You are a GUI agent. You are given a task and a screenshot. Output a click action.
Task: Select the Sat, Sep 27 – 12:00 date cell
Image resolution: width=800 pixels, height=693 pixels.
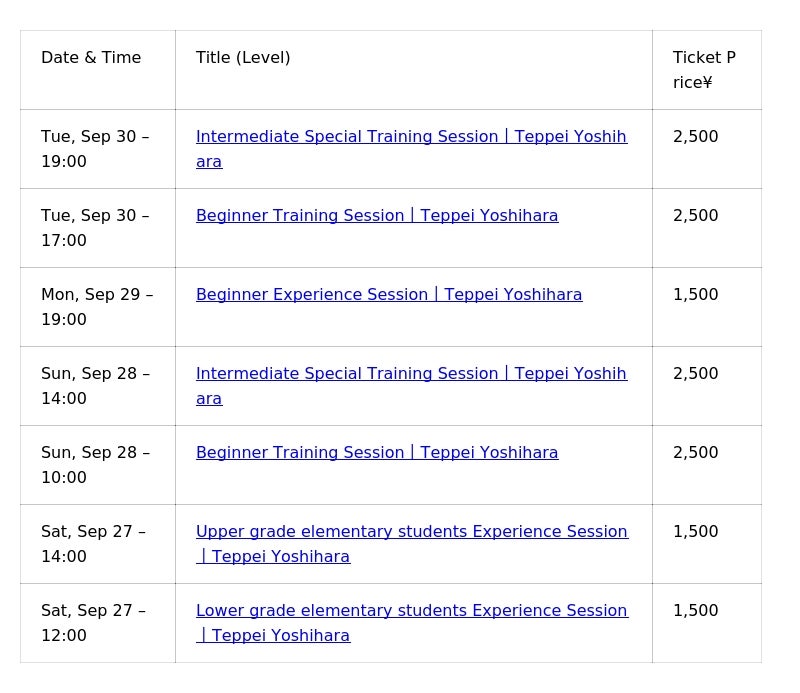coord(93,623)
